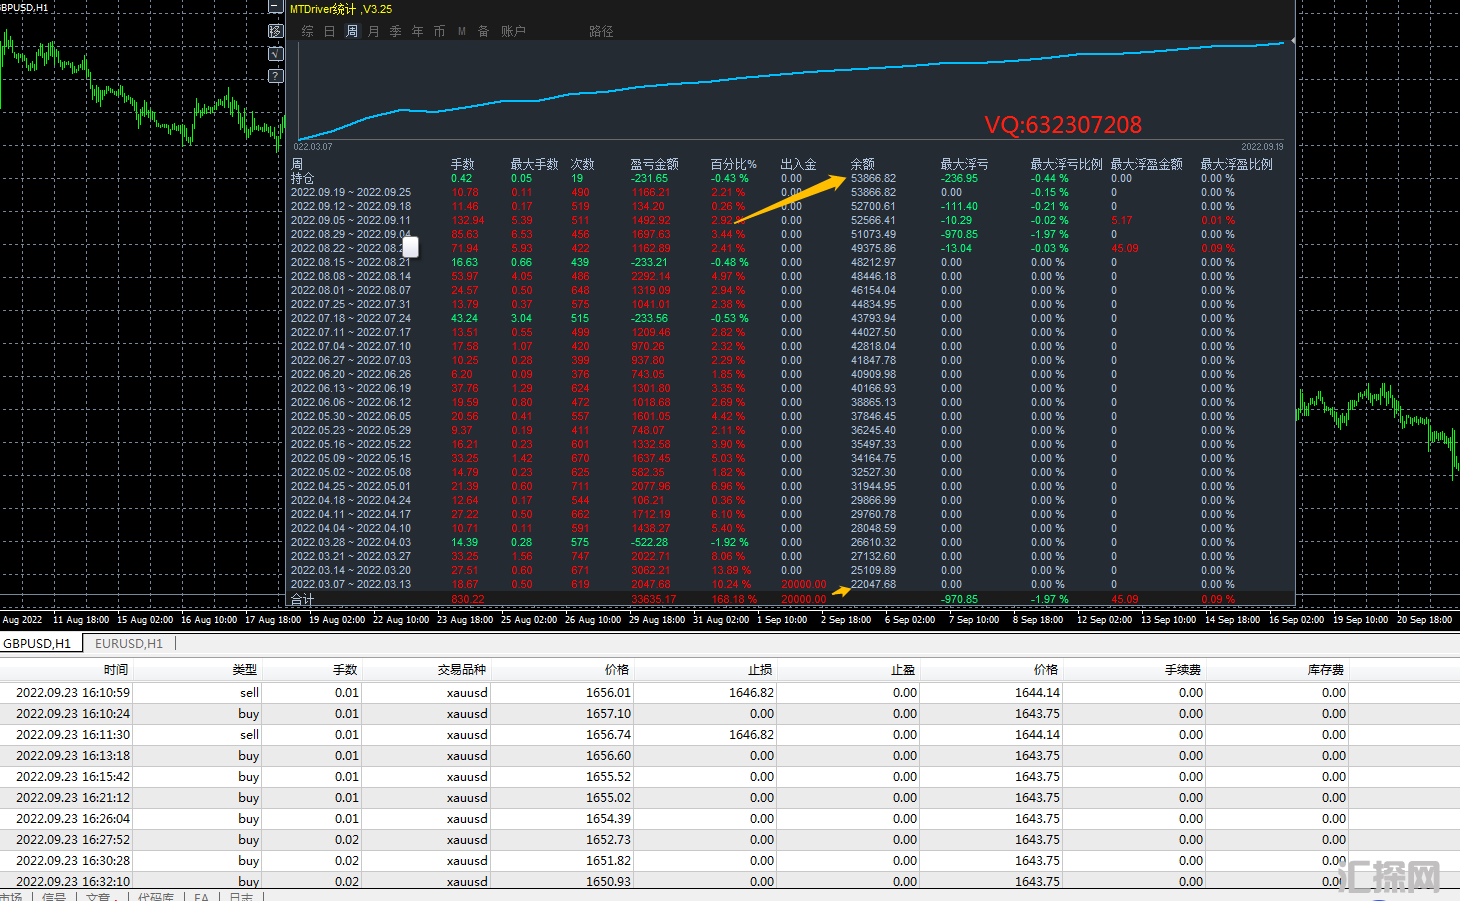Select the '综' summary statistics tab
1460x901 pixels.
pos(308,32)
